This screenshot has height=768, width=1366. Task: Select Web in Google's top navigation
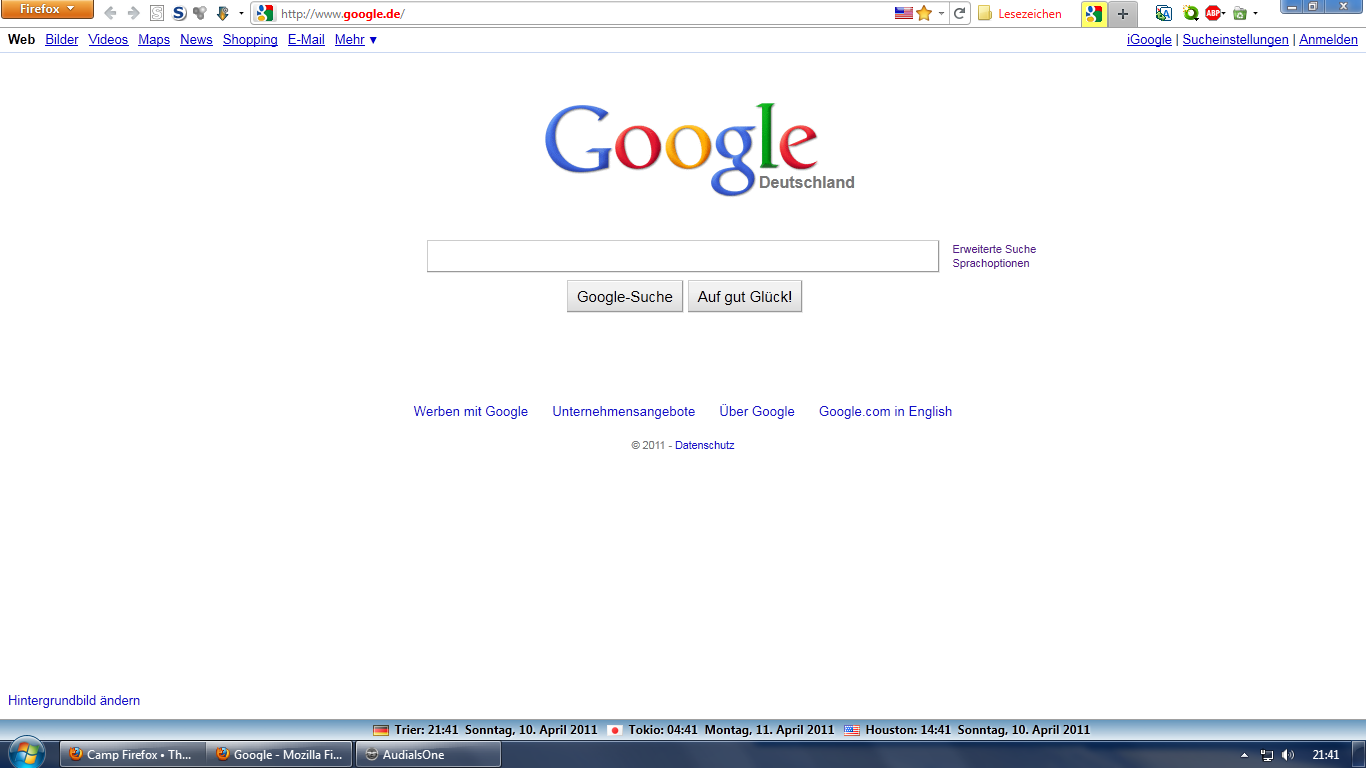click(21, 40)
